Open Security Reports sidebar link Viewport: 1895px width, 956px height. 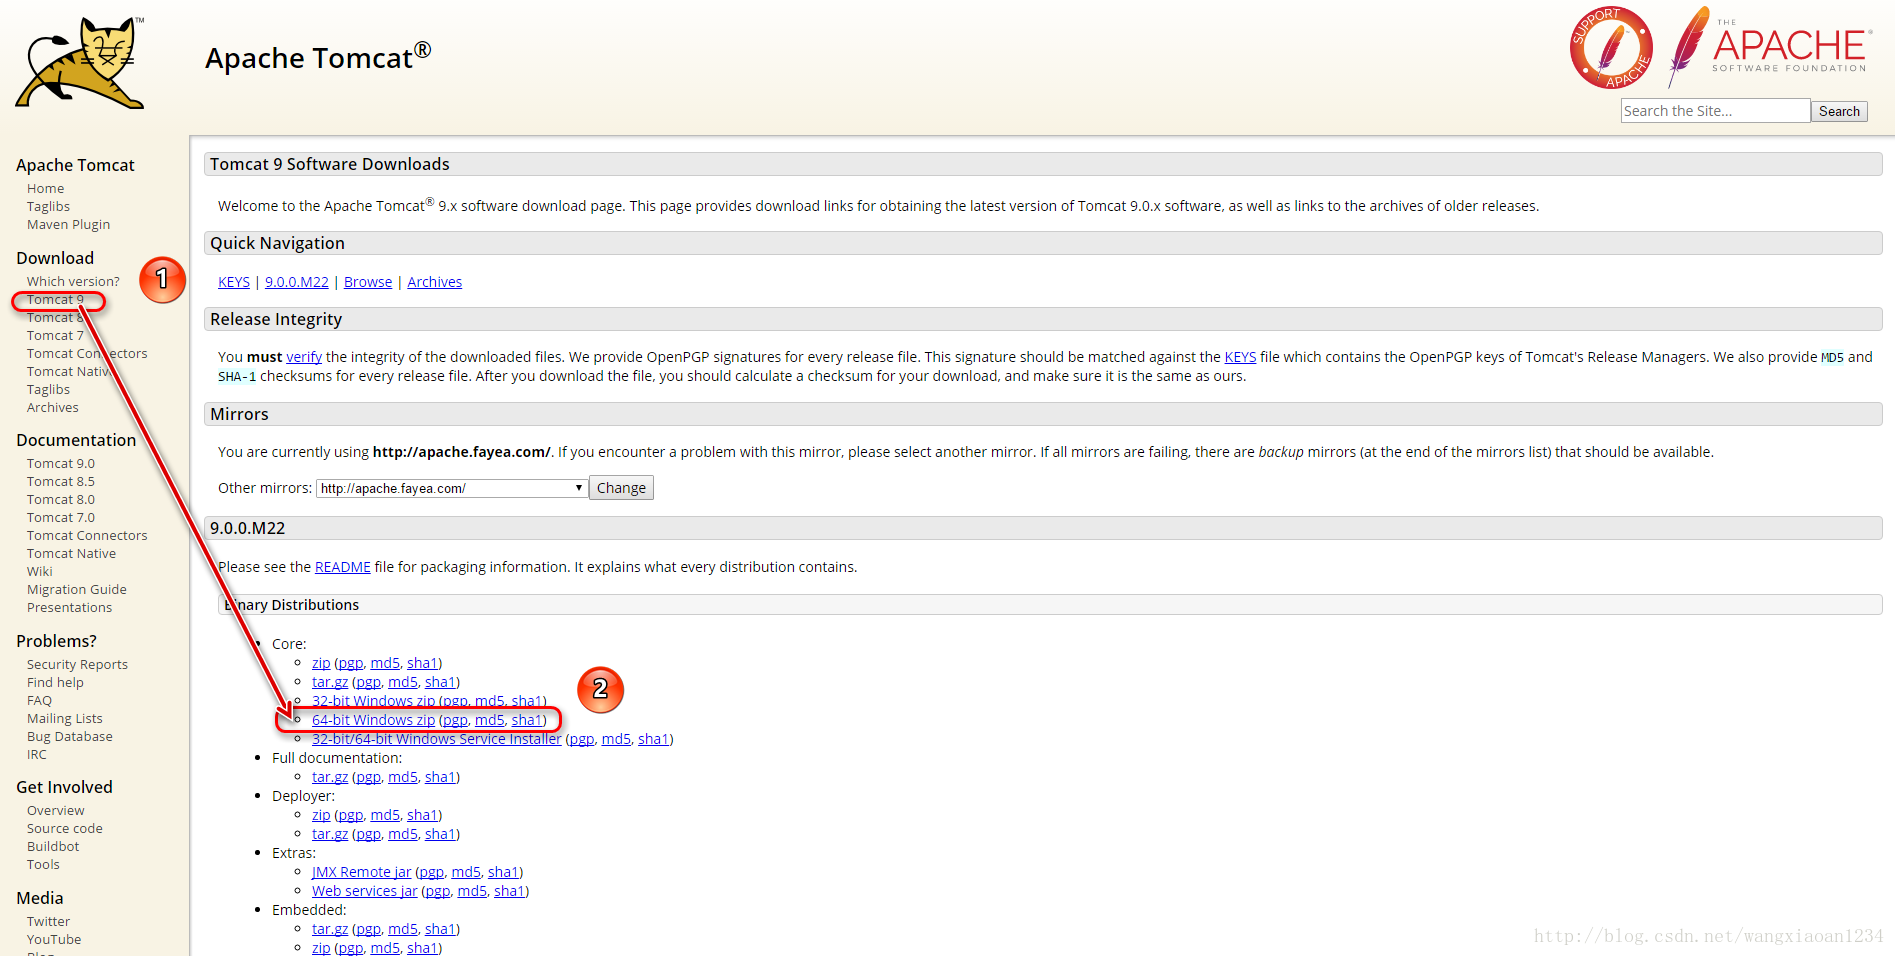[x=77, y=664]
